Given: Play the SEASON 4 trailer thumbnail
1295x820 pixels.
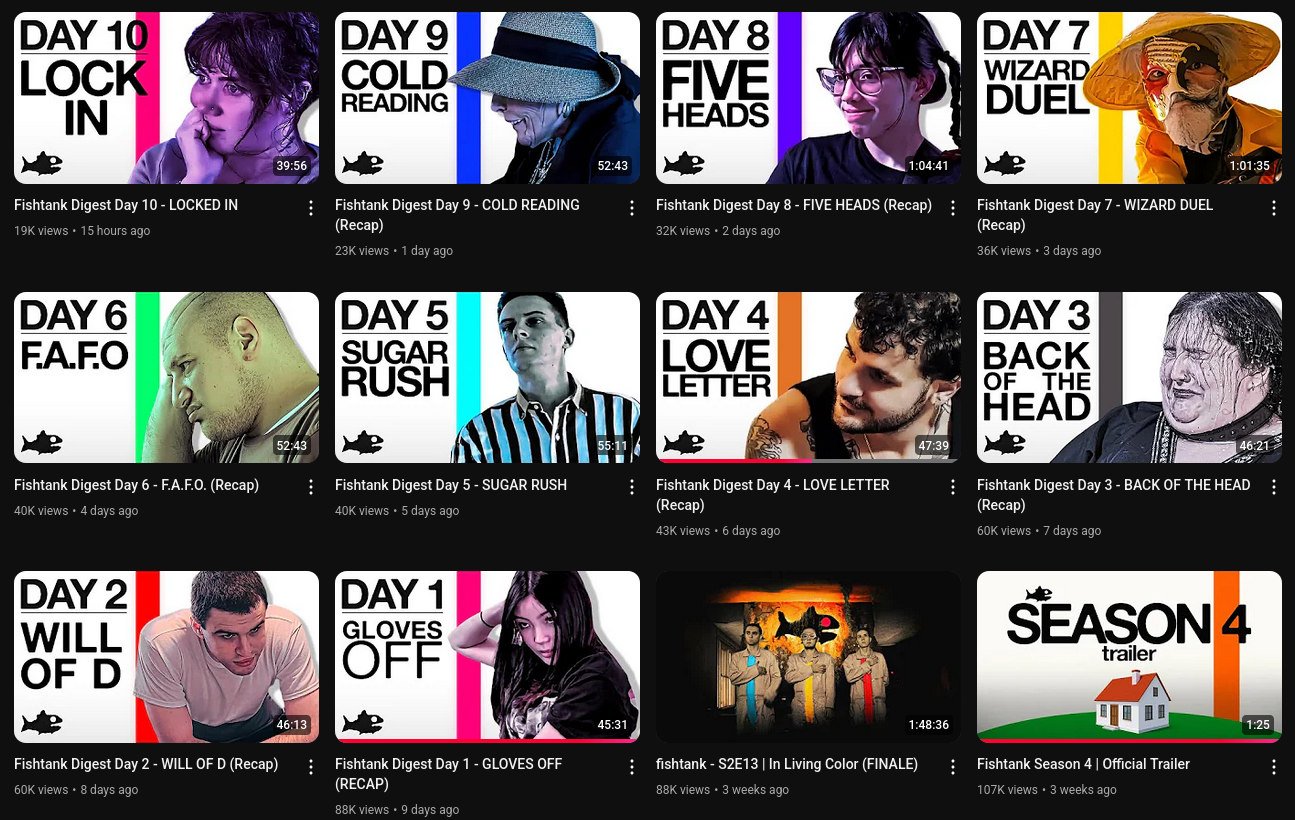Looking at the screenshot, I should [1129, 657].
